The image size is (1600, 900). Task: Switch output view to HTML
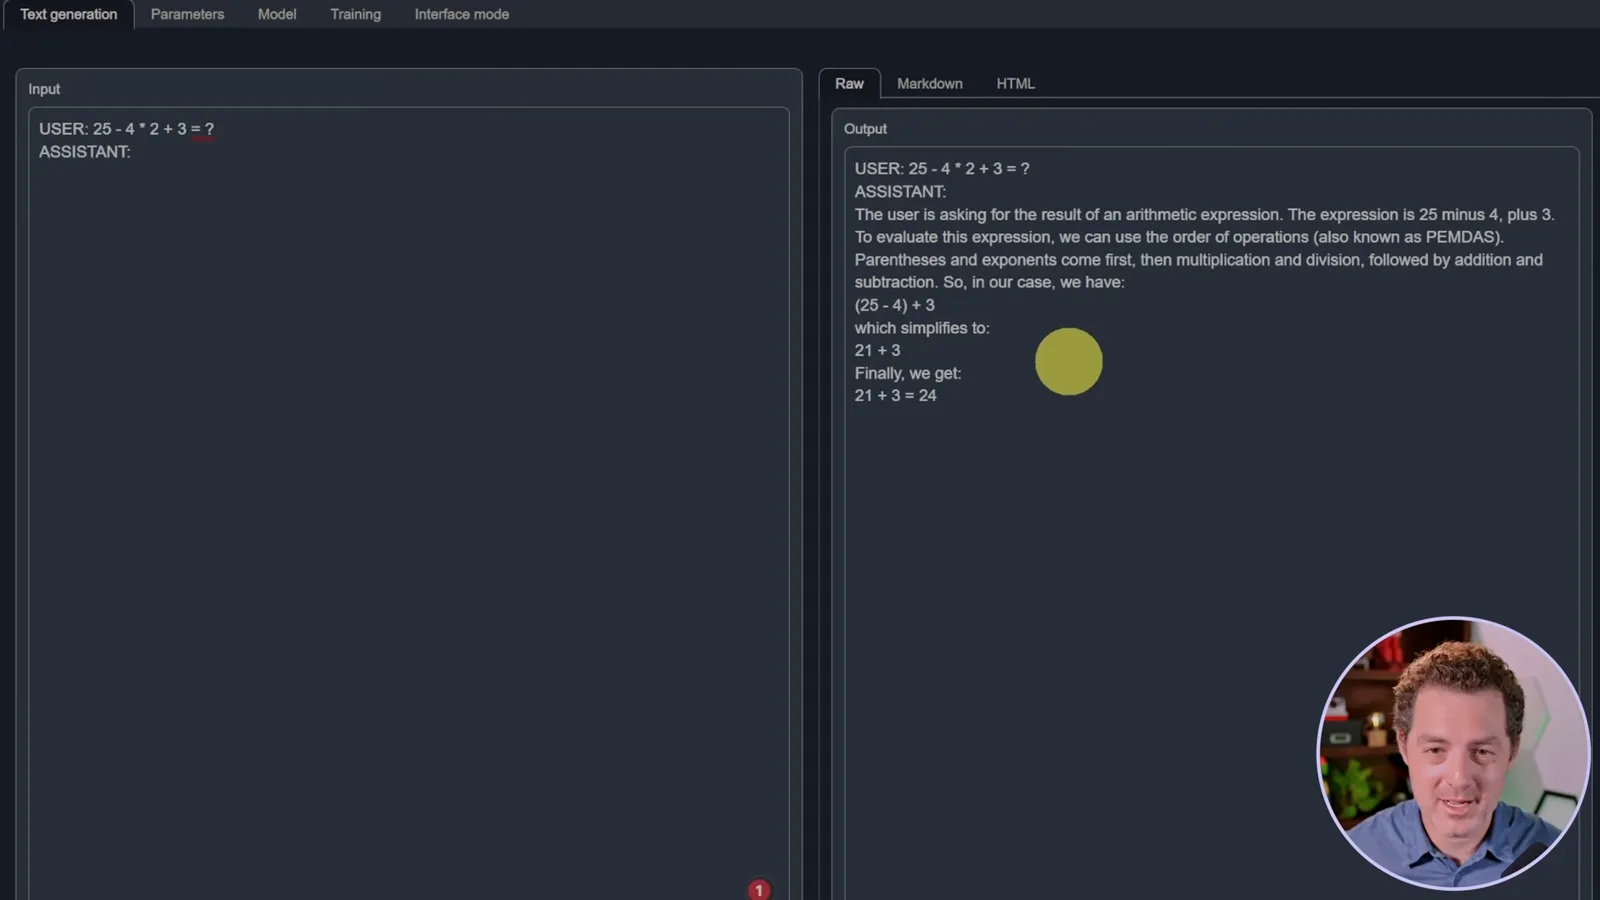pos(1015,84)
